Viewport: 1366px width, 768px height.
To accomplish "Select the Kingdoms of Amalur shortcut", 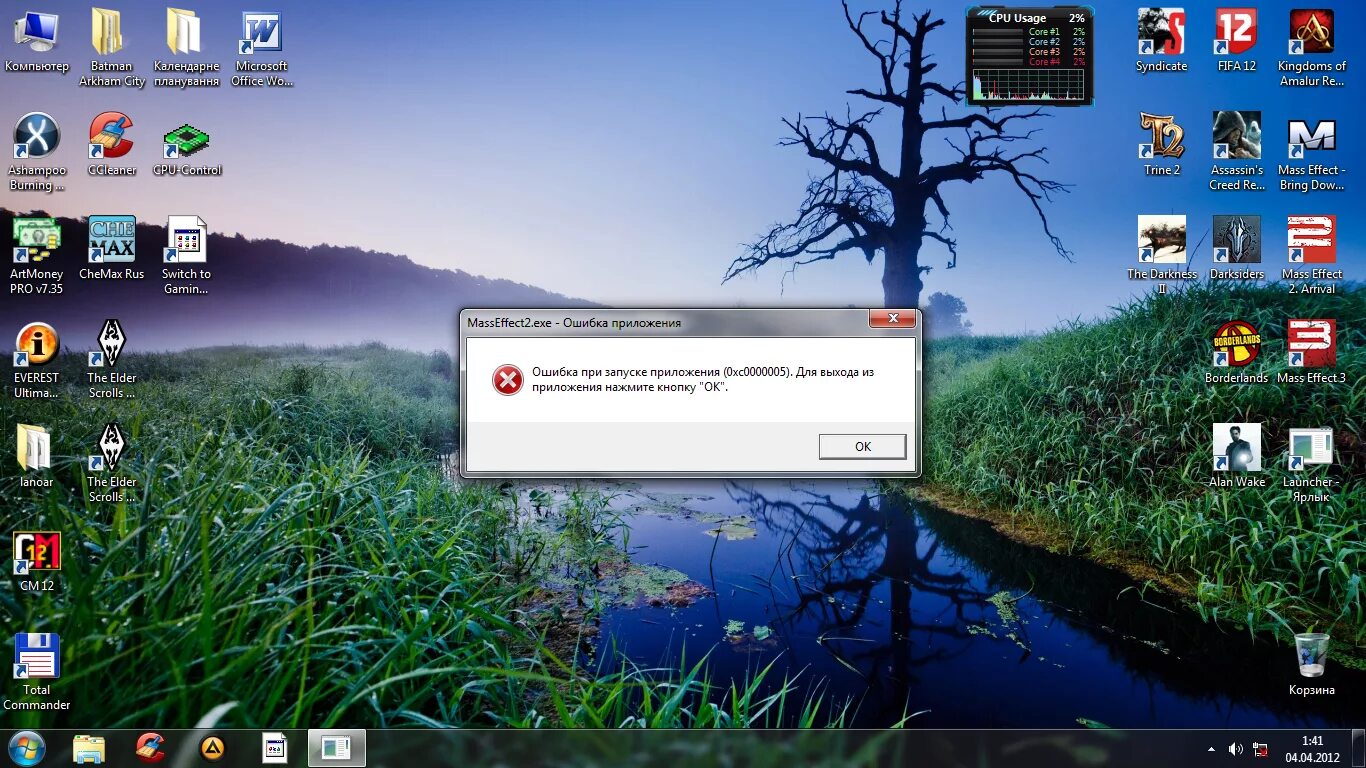I will pyautogui.click(x=1312, y=48).
